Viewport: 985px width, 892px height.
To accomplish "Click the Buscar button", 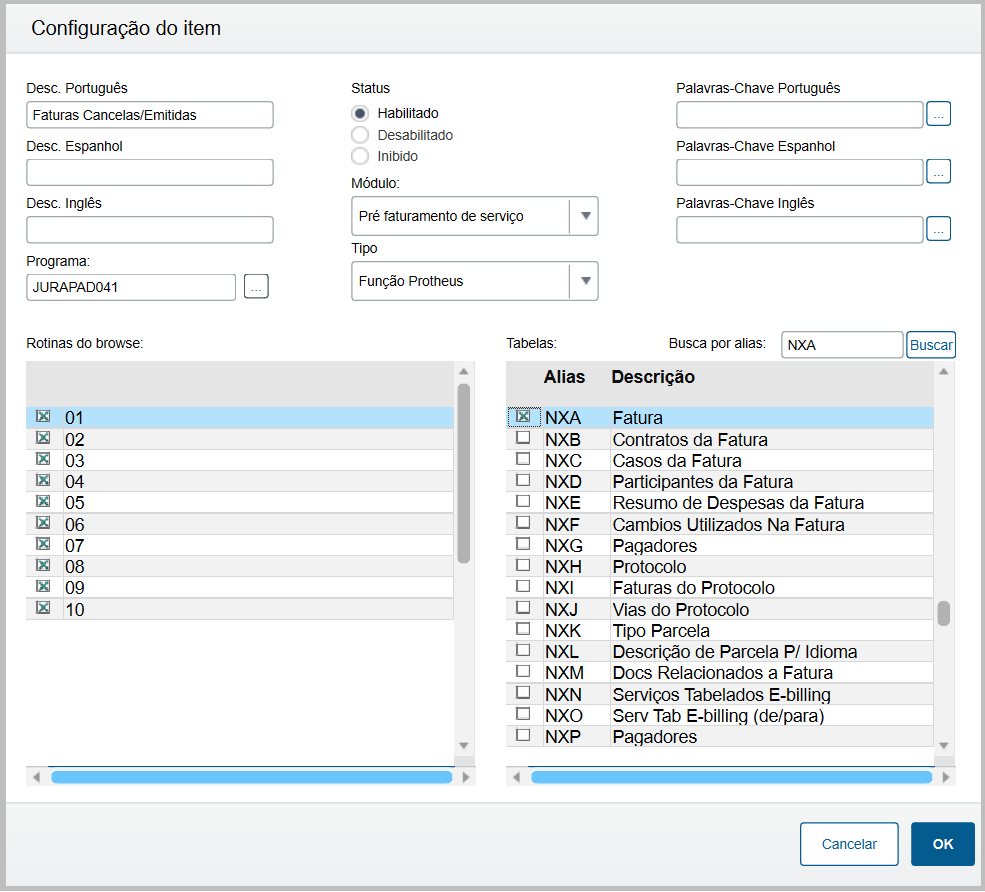I will [931, 345].
